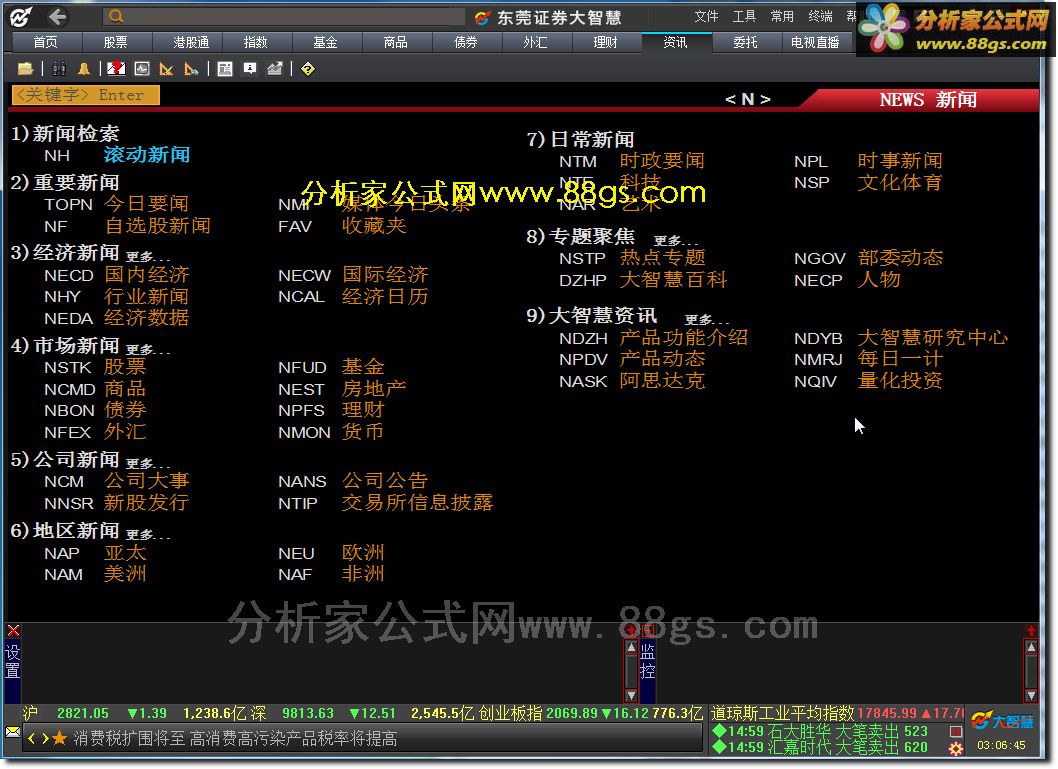Open the 设置 vertical tab

point(13,661)
